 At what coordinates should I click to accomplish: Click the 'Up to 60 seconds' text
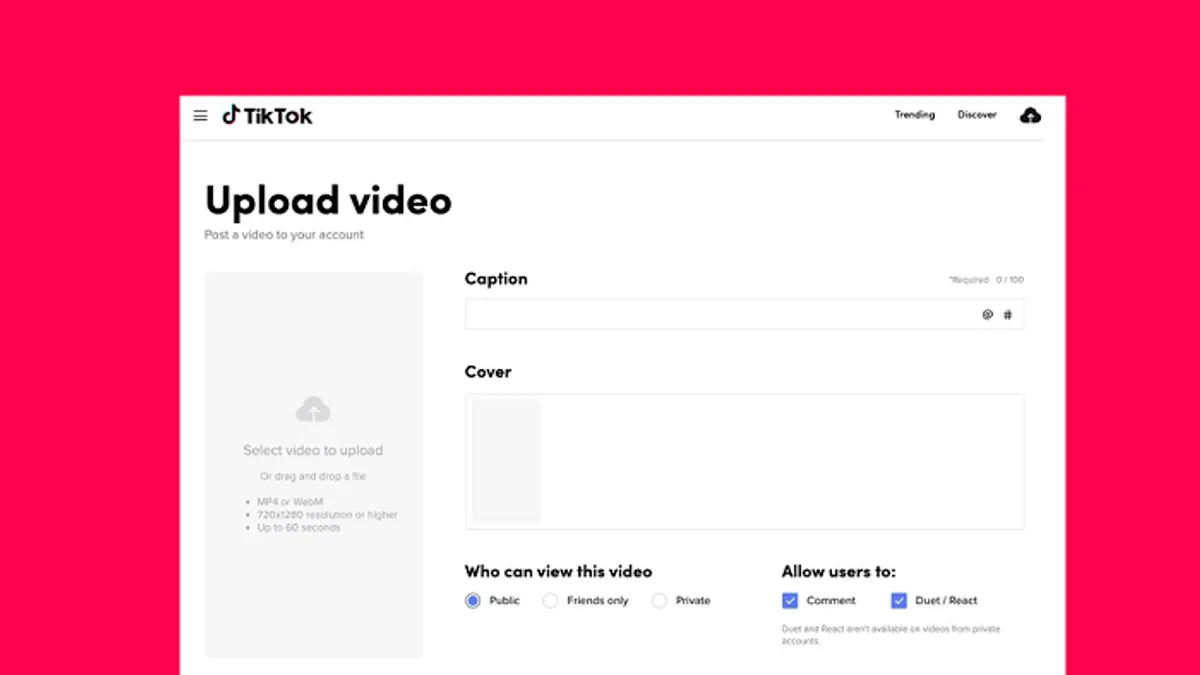[298, 528]
